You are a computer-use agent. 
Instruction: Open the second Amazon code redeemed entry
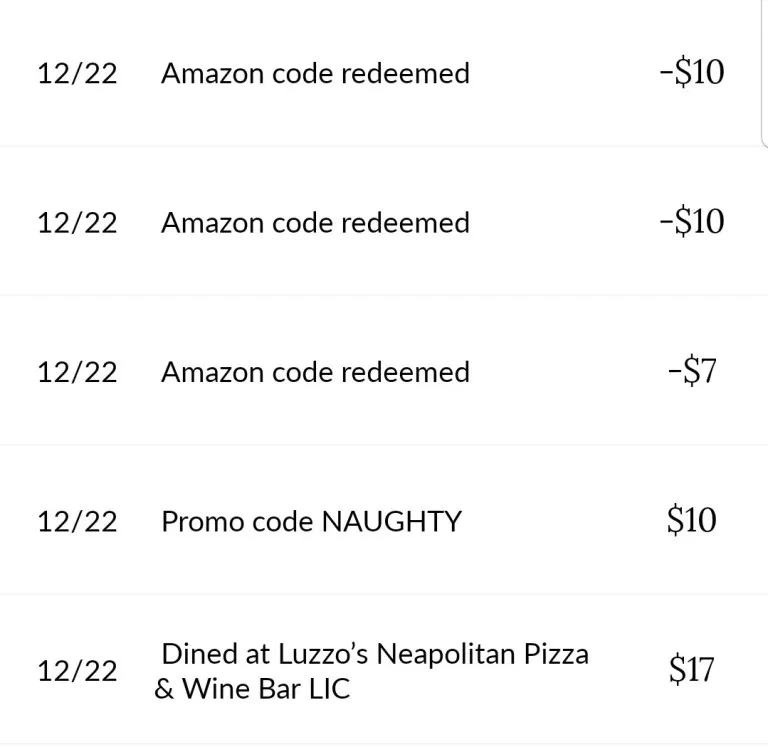pos(315,222)
